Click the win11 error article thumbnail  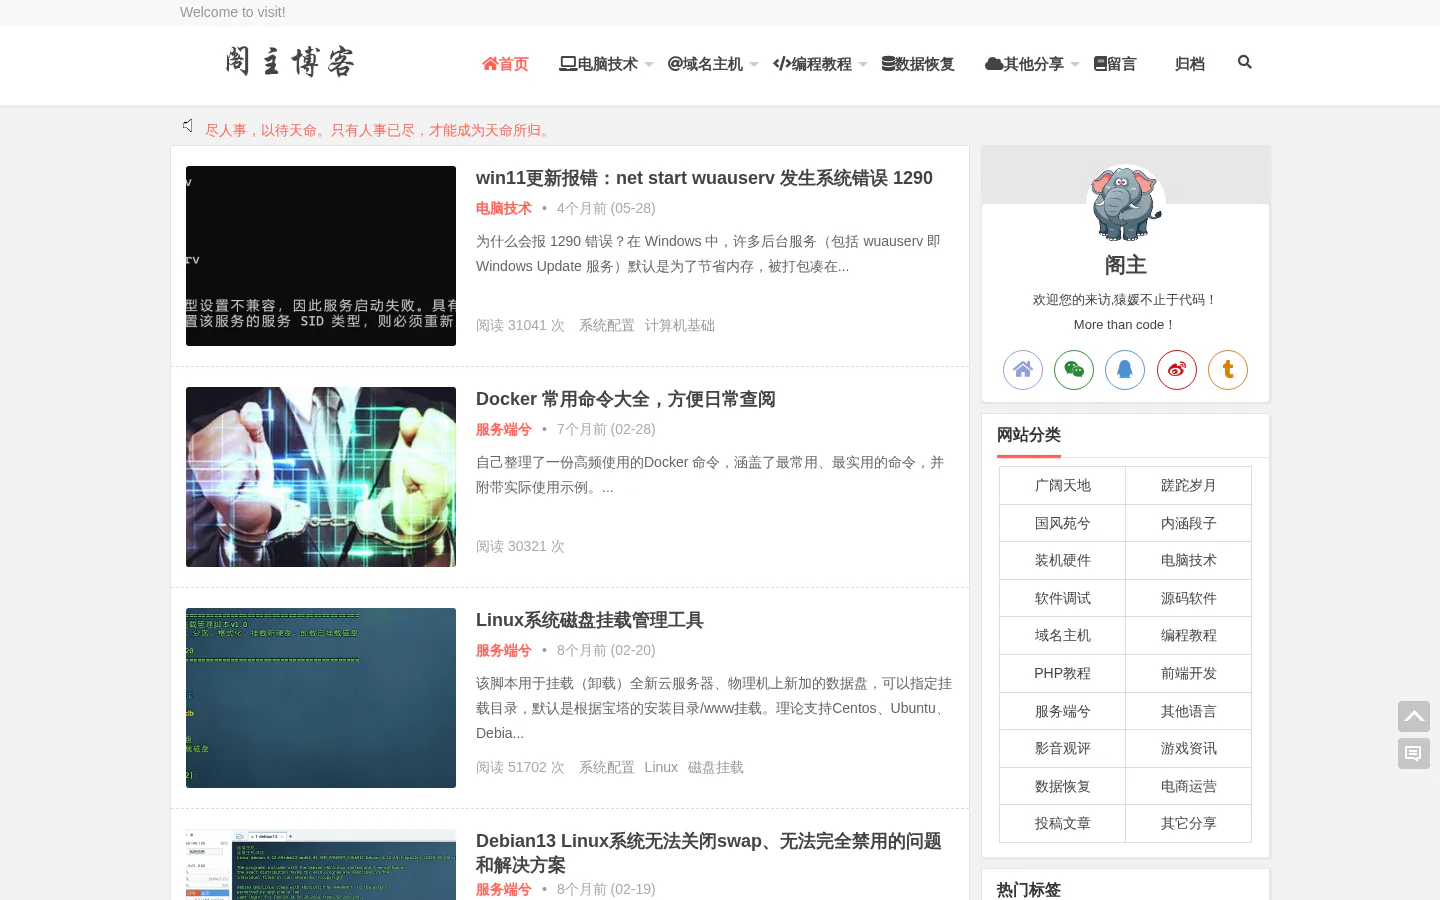pyautogui.click(x=321, y=256)
